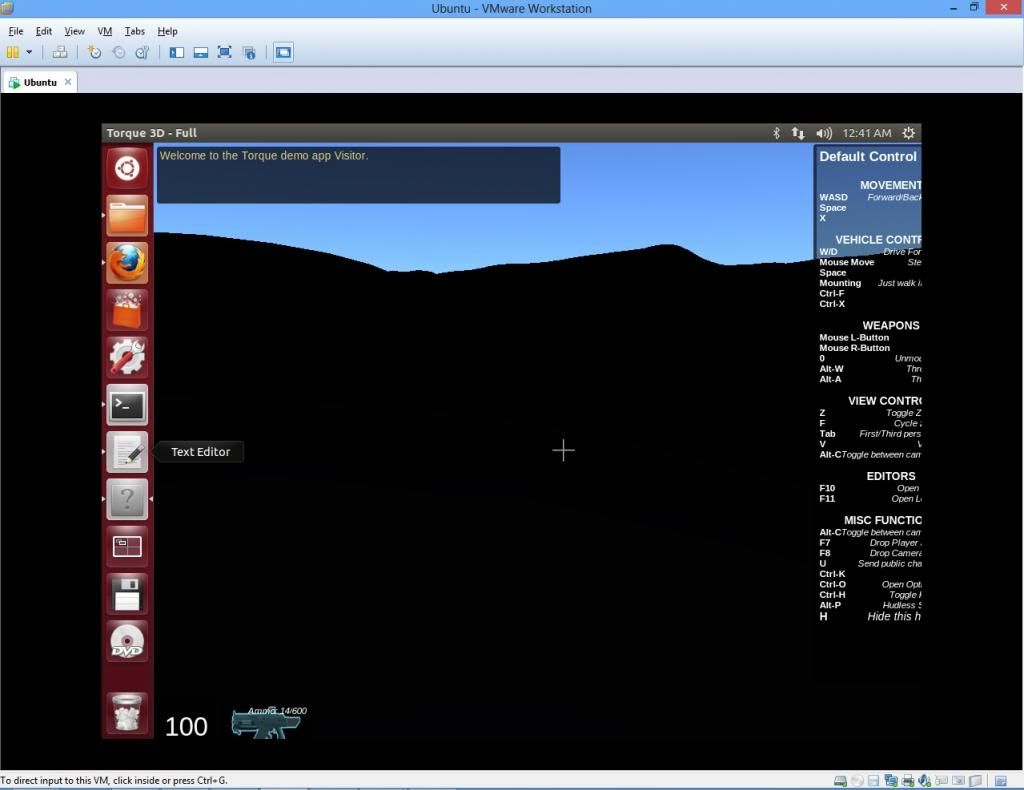The height and width of the screenshot is (790, 1024).
Task: Launch Text Editor from the launcher
Action: pos(127,452)
